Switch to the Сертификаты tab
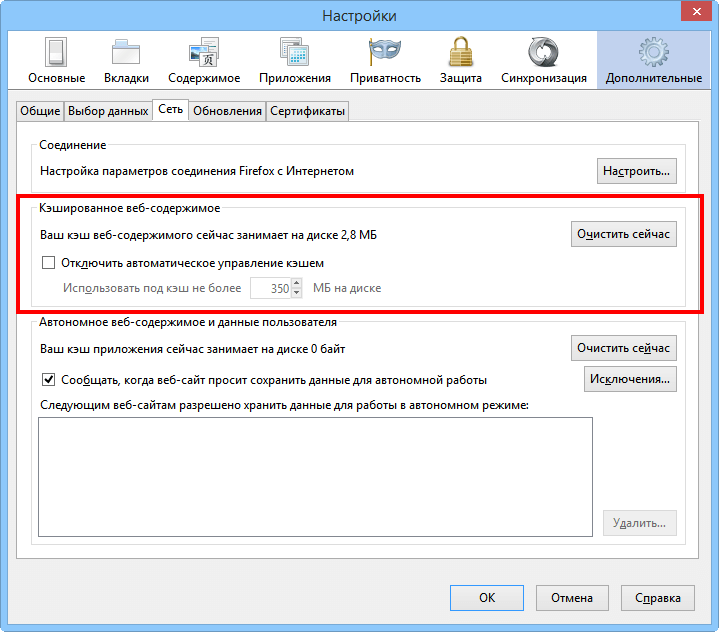The width and height of the screenshot is (719, 632). coord(307,111)
